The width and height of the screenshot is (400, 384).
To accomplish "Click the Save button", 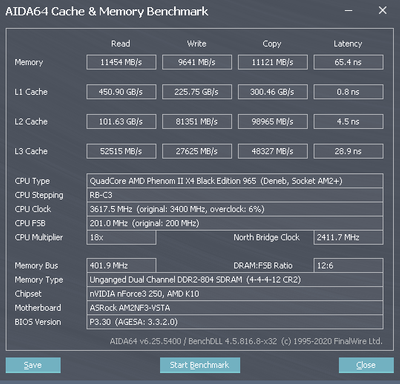I will (x=33, y=365).
